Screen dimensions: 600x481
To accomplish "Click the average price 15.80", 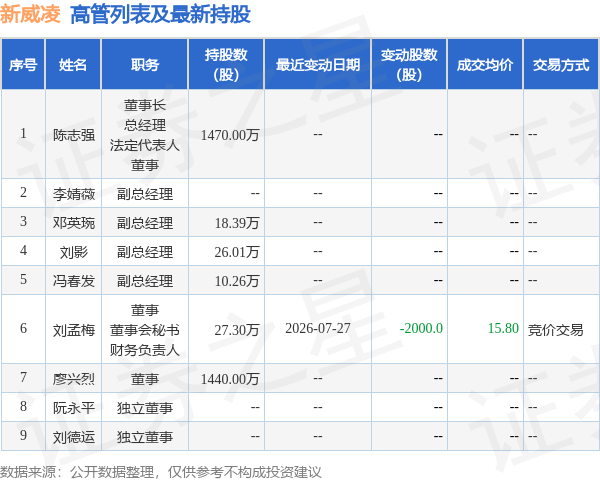I will pyautogui.click(x=503, y=328).
